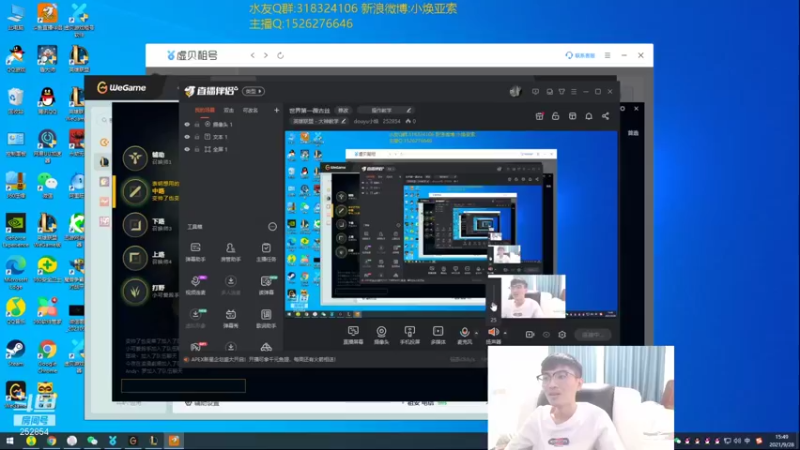Open the 房管助手 tool
The width and height of the screenshot is (800, 450).
click(231, 252)
